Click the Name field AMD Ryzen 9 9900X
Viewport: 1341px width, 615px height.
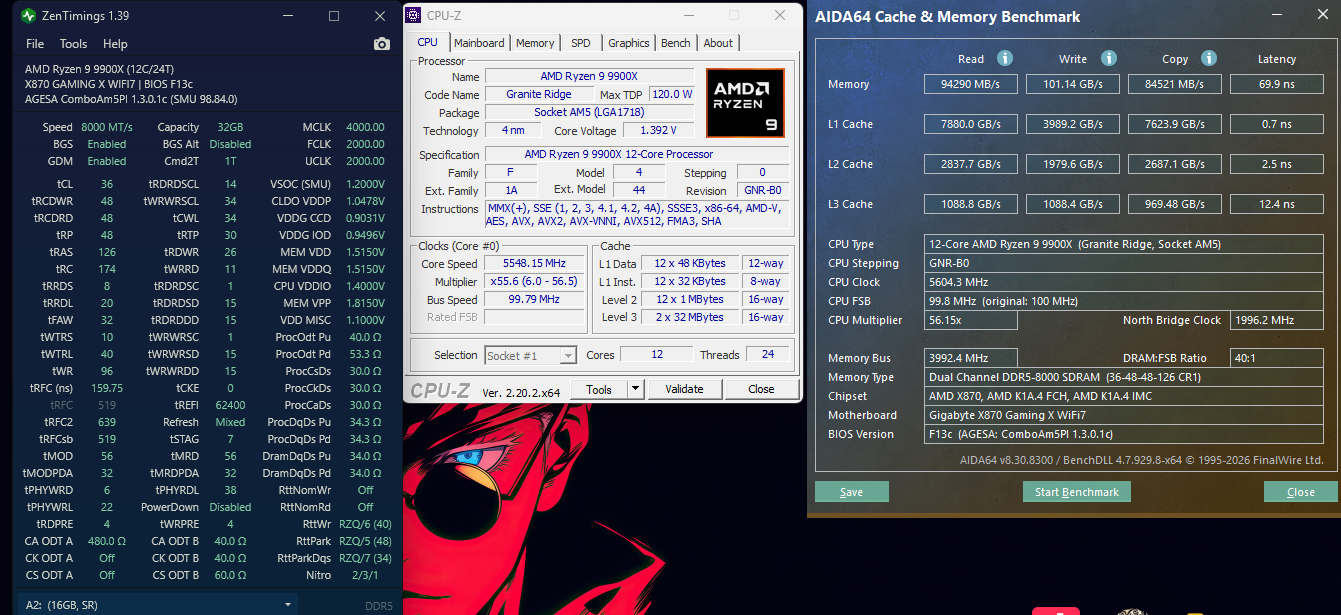click(590, 77)
